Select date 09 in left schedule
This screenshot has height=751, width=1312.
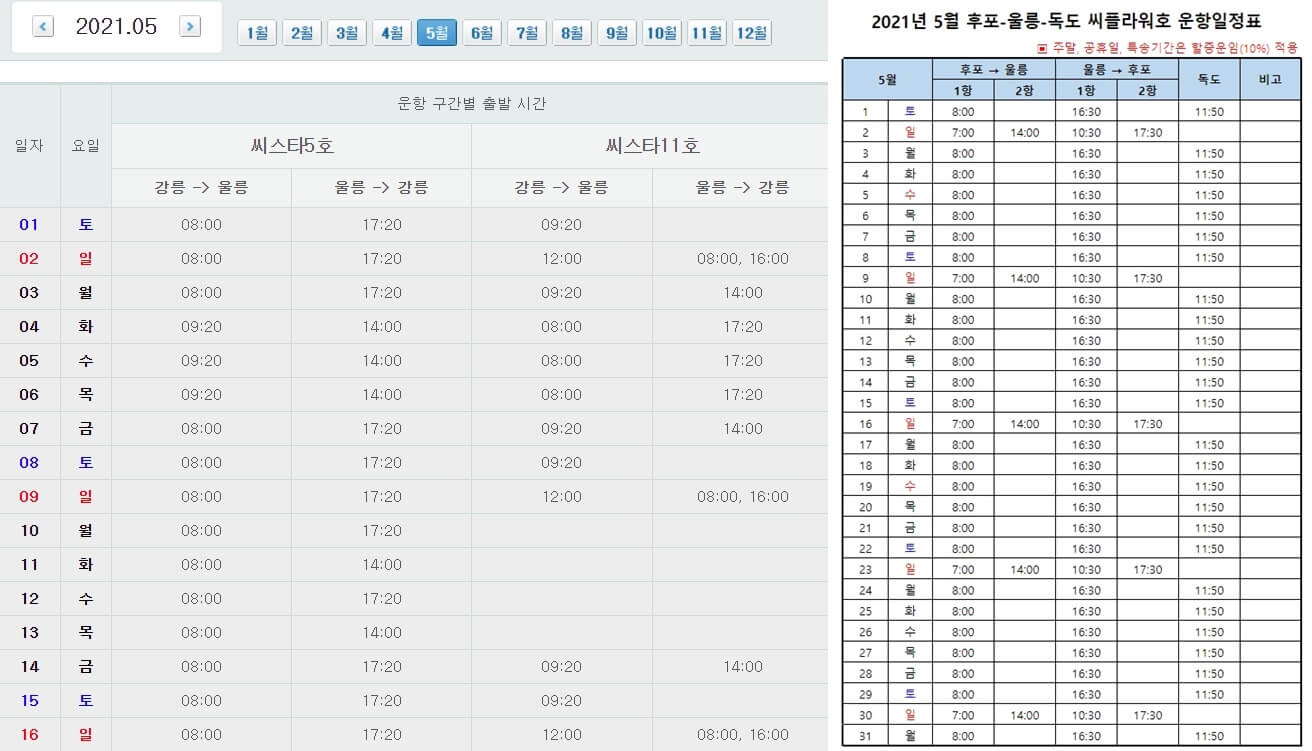(x=29, y=497)
